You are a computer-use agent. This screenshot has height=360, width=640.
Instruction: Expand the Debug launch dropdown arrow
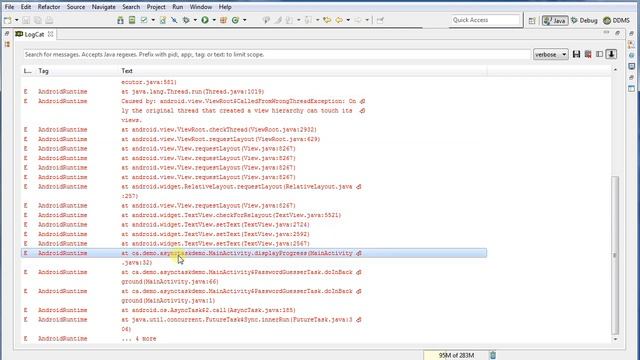tap(195, 20)
